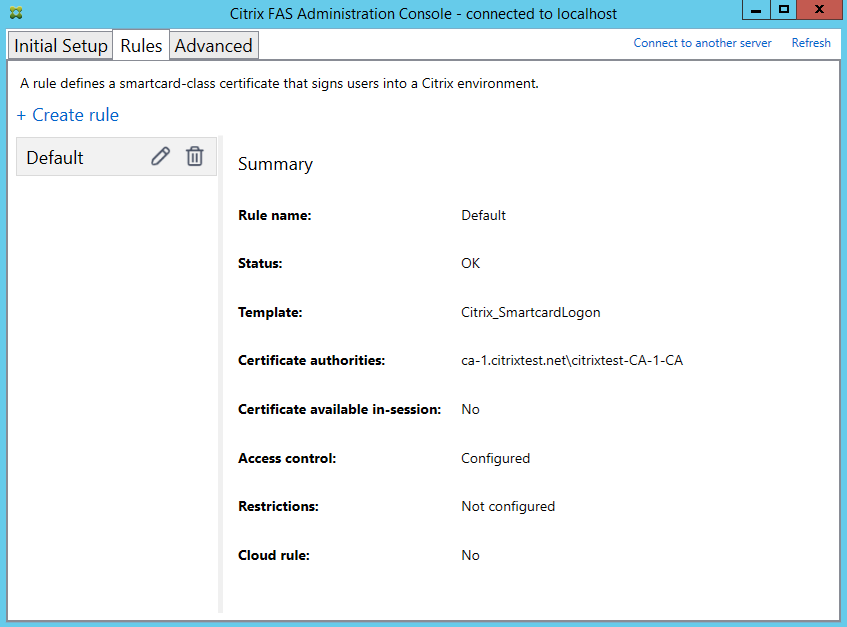This screenshot has height=627, width=847.
Task: Click the Template label
Action: pyautogui.click(x=270, y=312)
